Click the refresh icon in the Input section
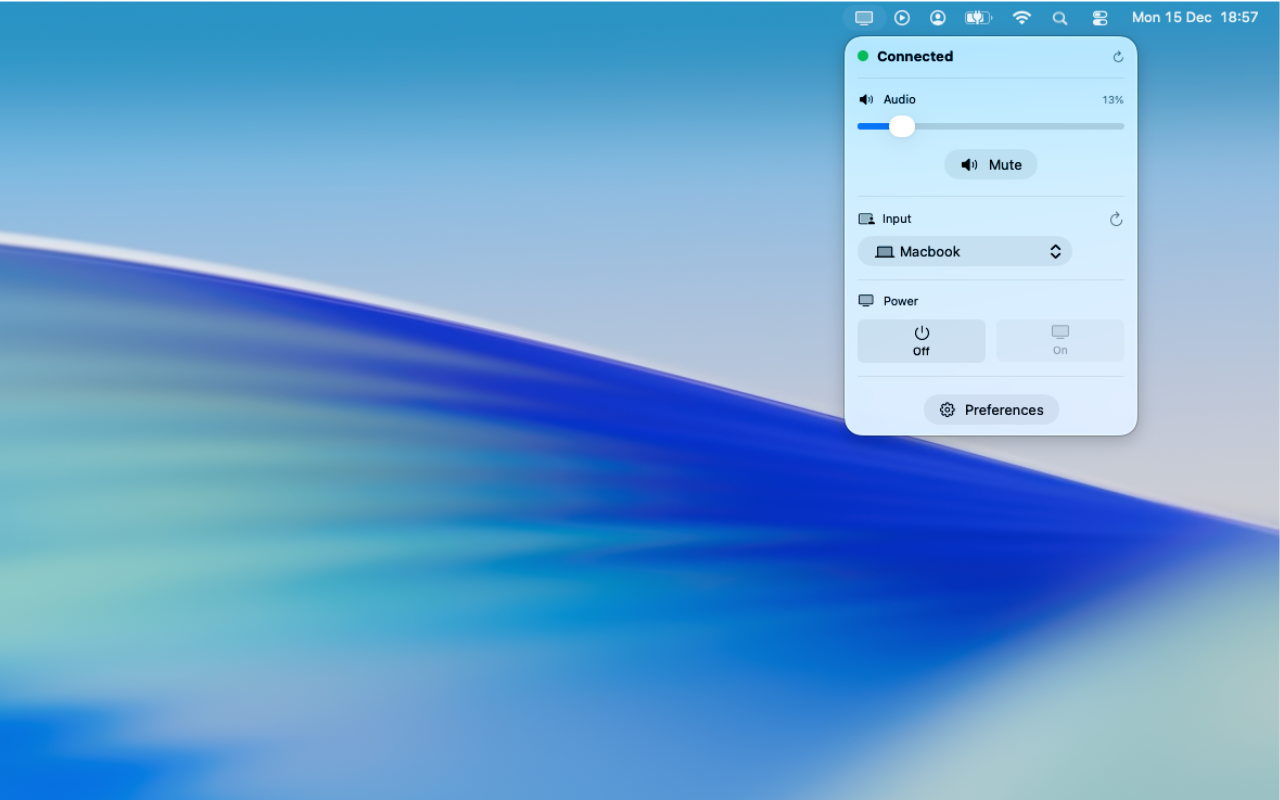This screenshot has height=800, width=1280. (1116, 219)
